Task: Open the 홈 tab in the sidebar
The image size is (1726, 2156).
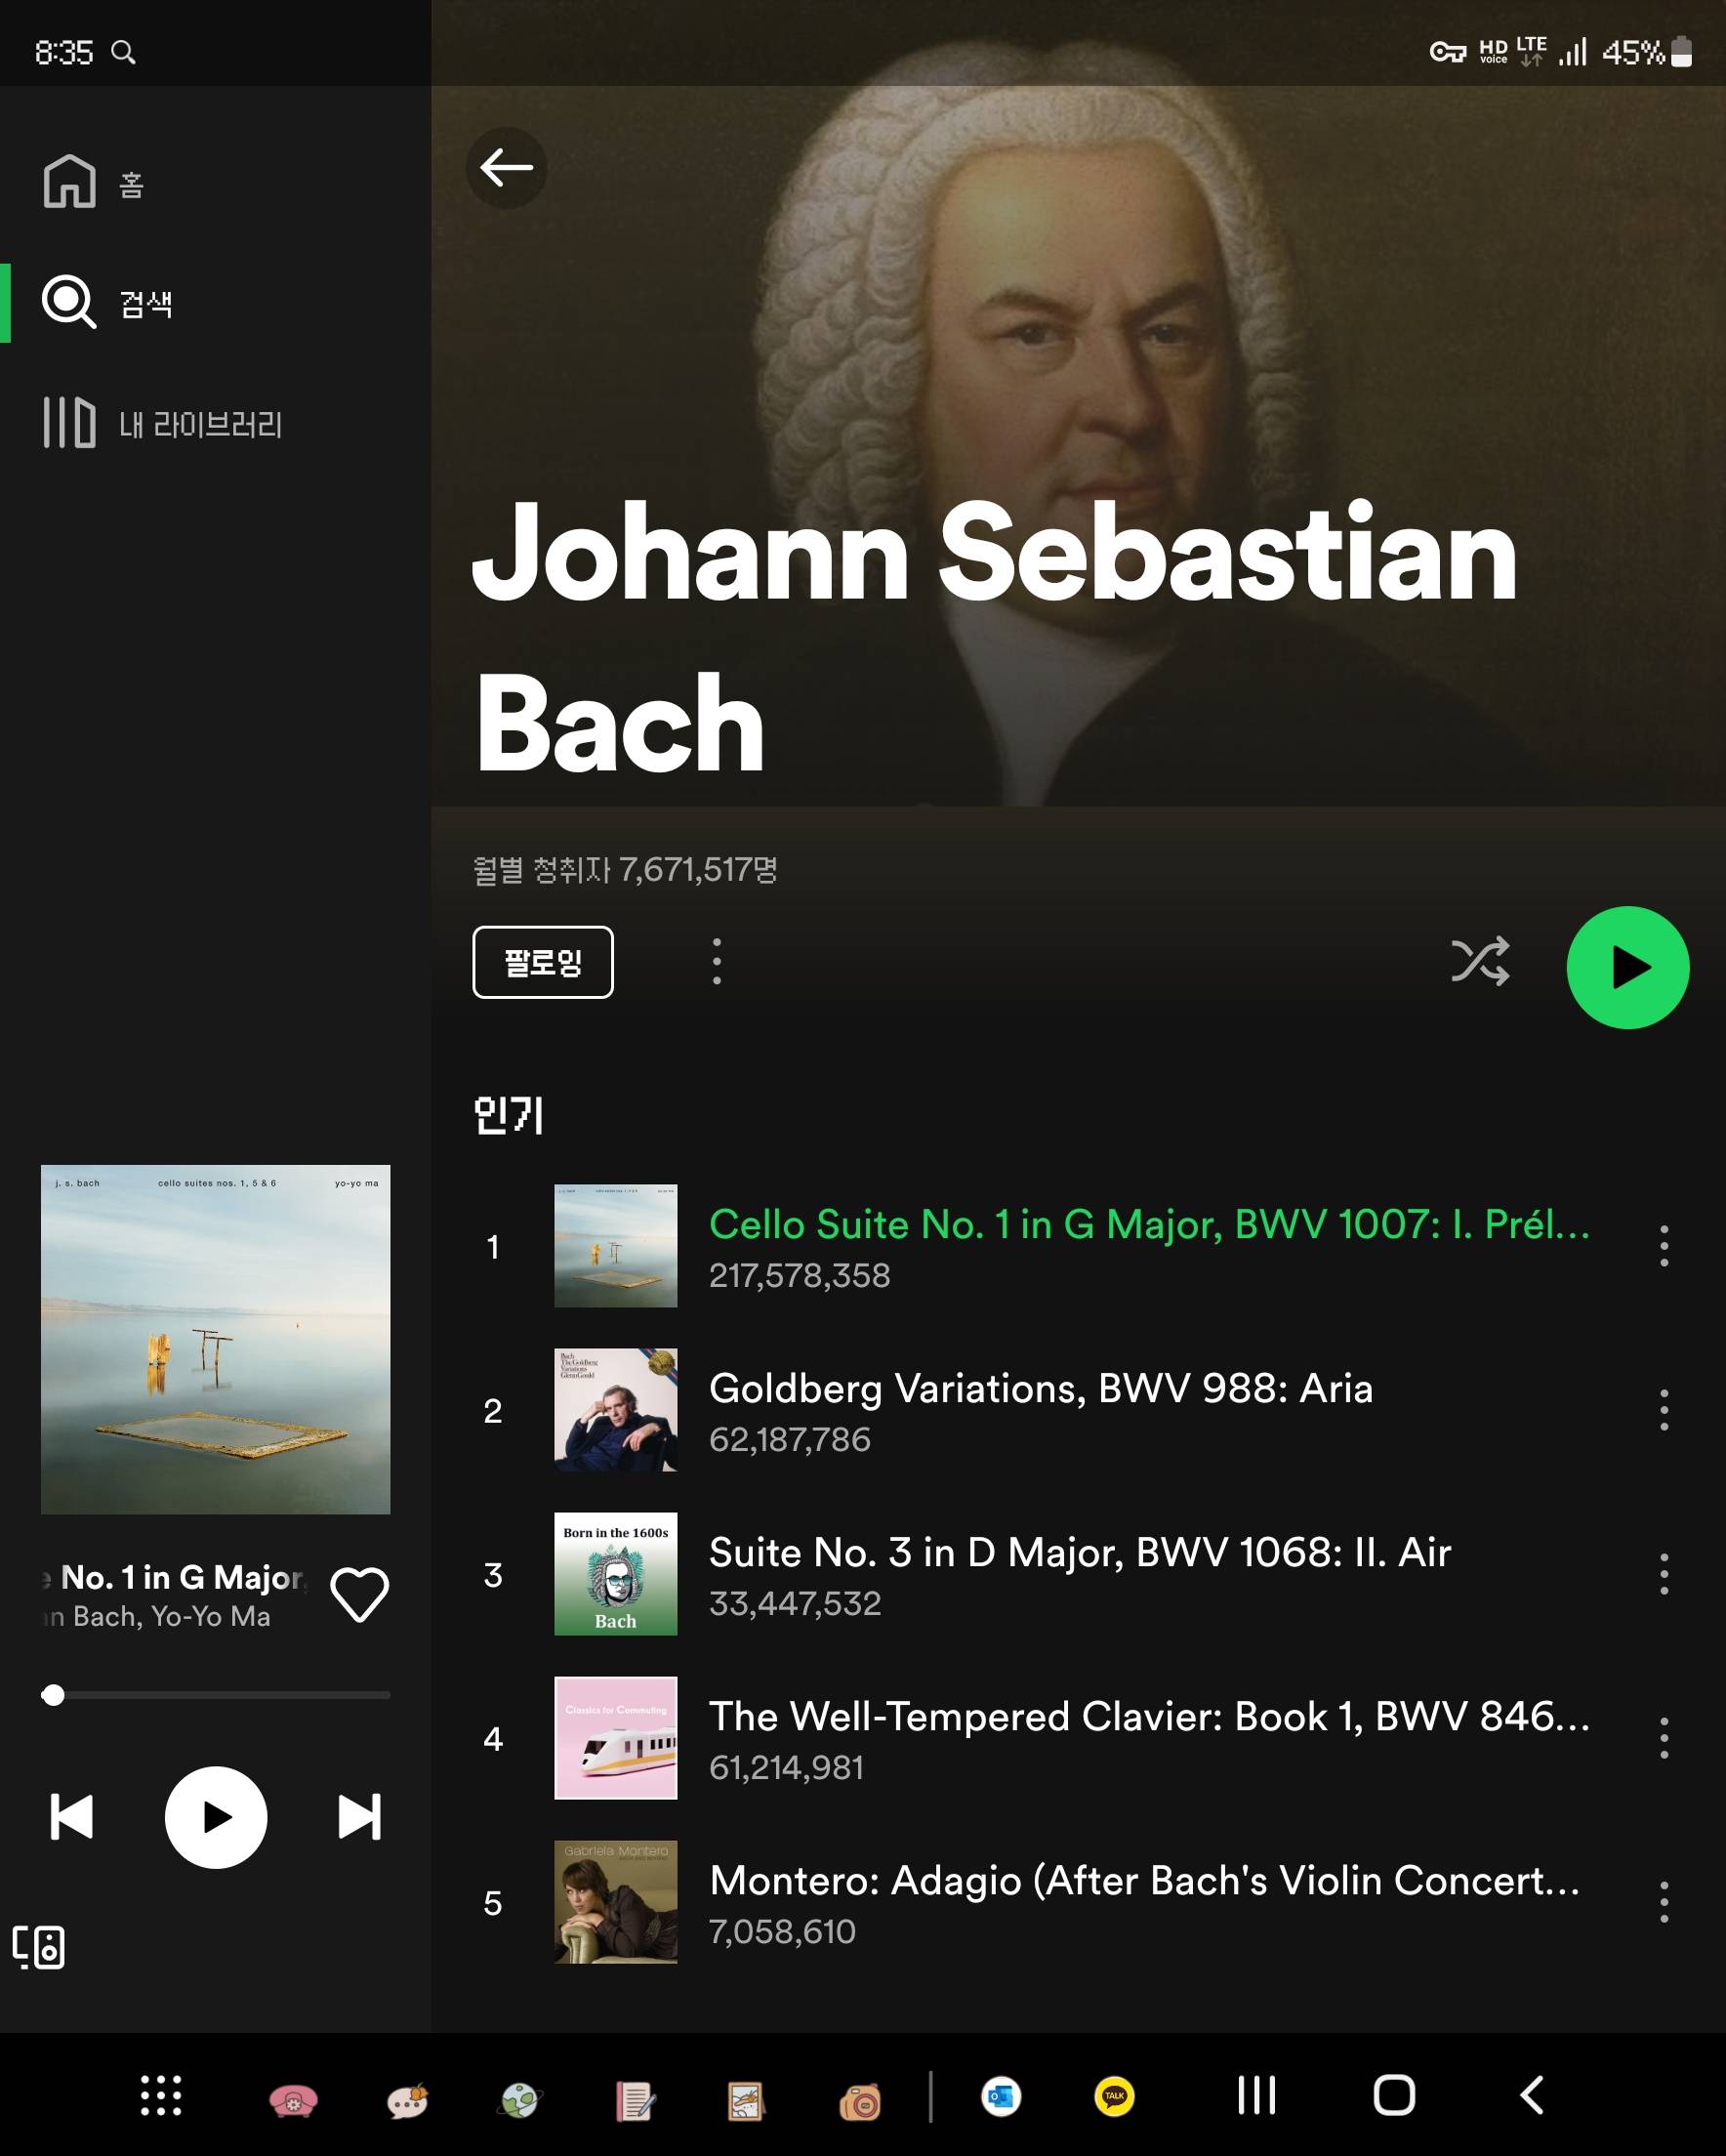Action: [x=96, y=183]
